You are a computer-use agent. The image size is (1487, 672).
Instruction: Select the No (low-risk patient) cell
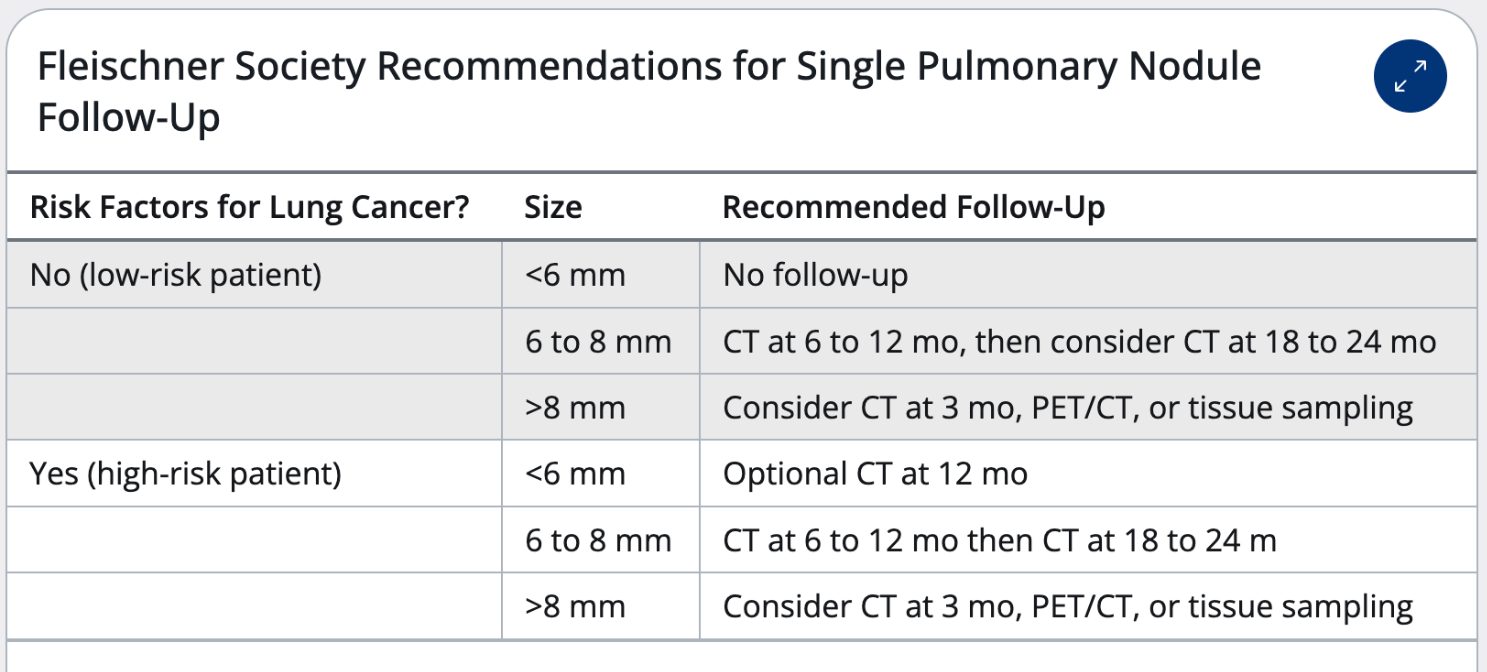[176, 274]
